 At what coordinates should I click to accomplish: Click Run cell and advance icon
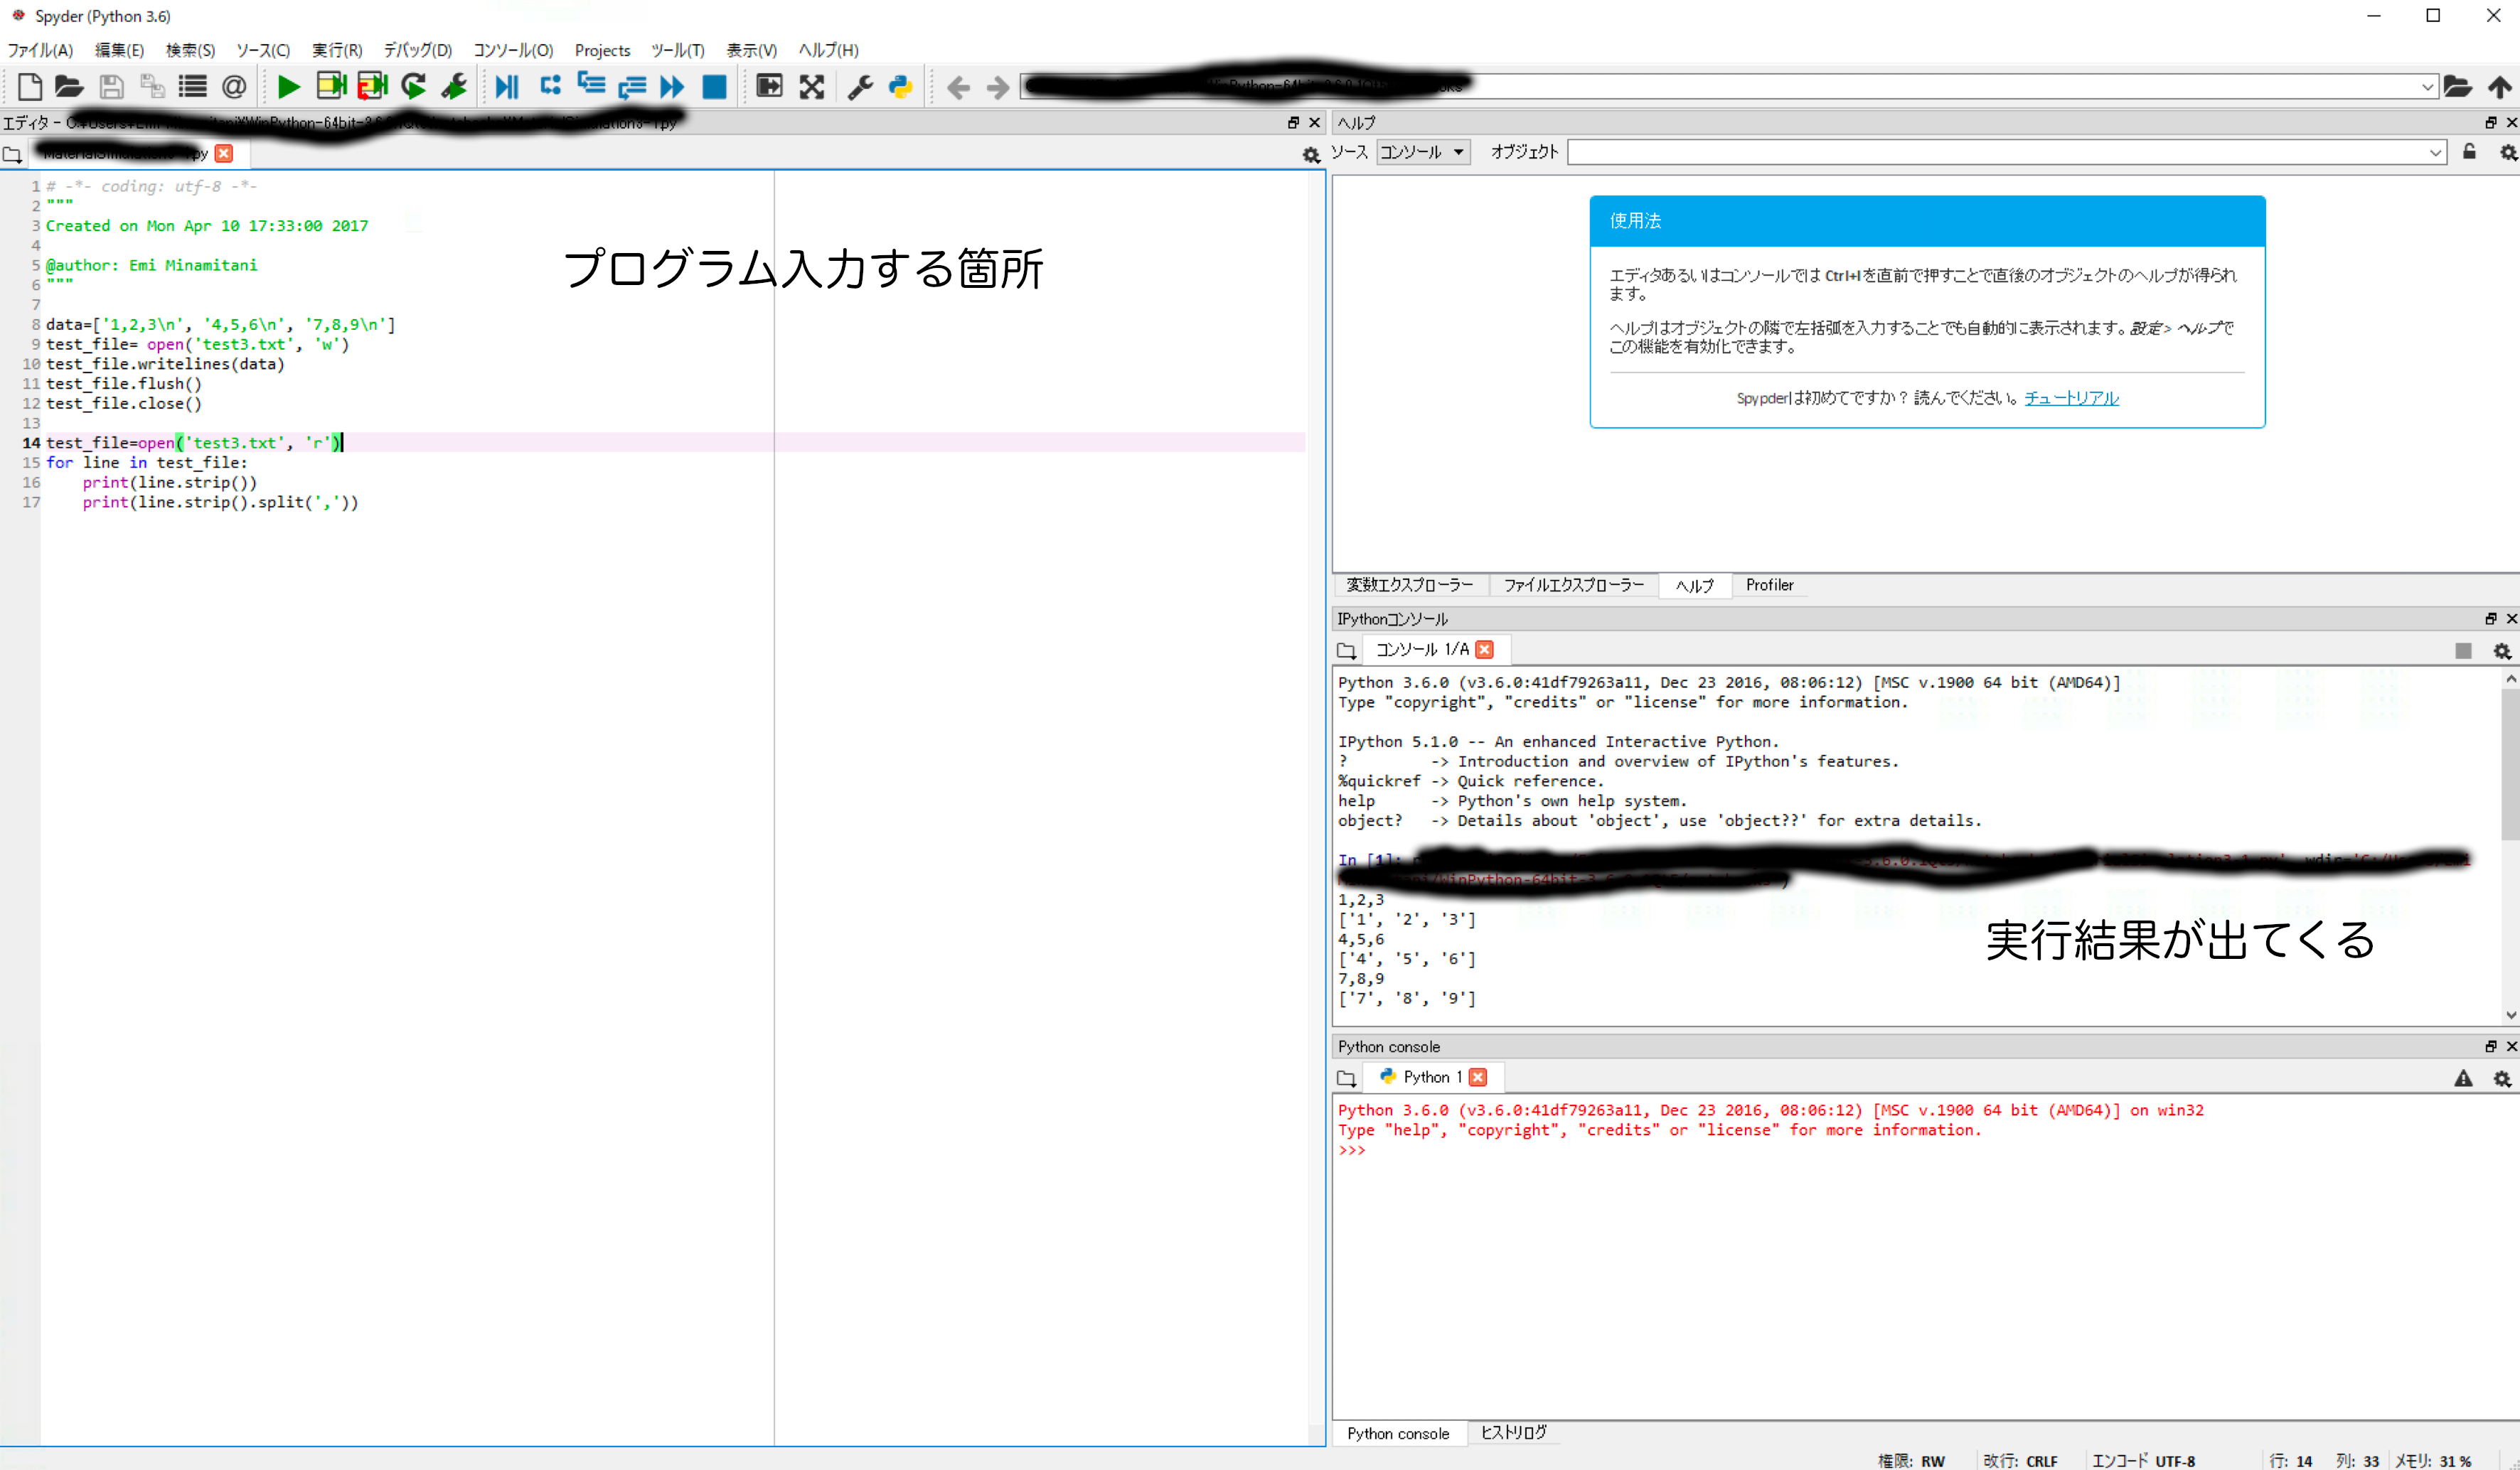click(372, 87)
